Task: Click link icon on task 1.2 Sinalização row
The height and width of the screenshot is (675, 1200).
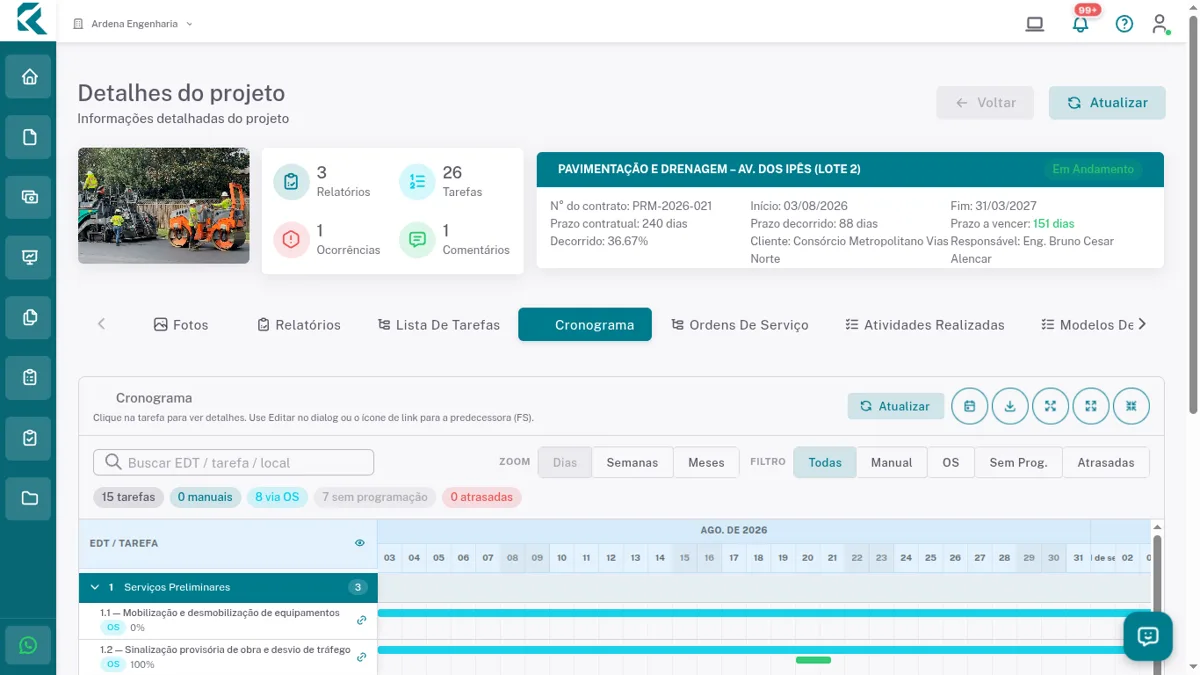Action: point(362,657)
